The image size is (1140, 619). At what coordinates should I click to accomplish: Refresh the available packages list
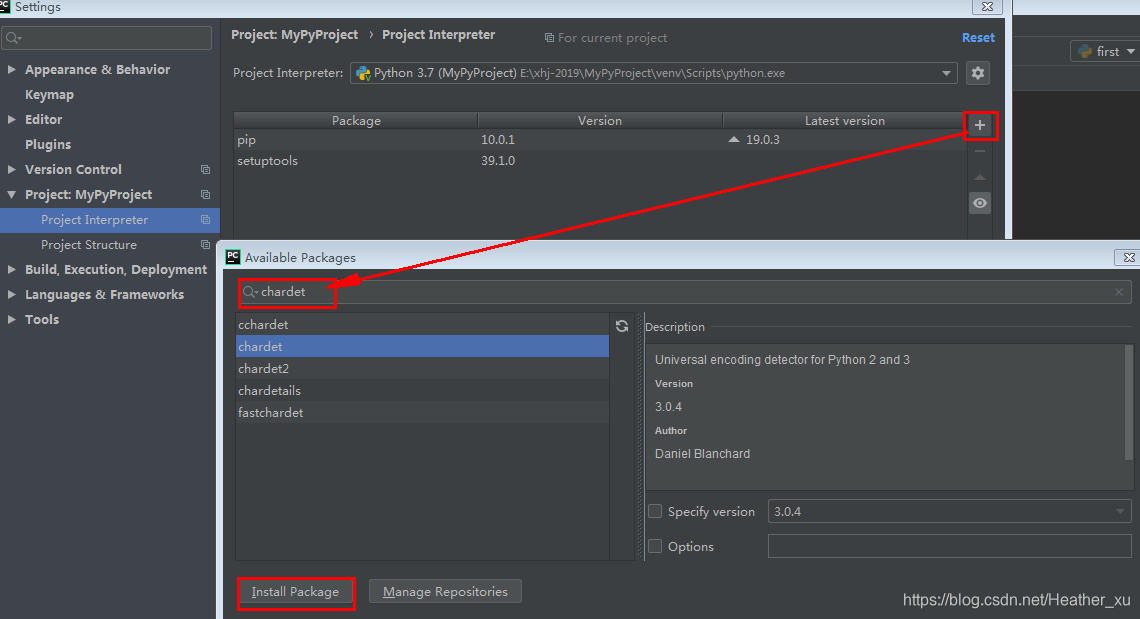pyautogui.click(x=622, y=326)
